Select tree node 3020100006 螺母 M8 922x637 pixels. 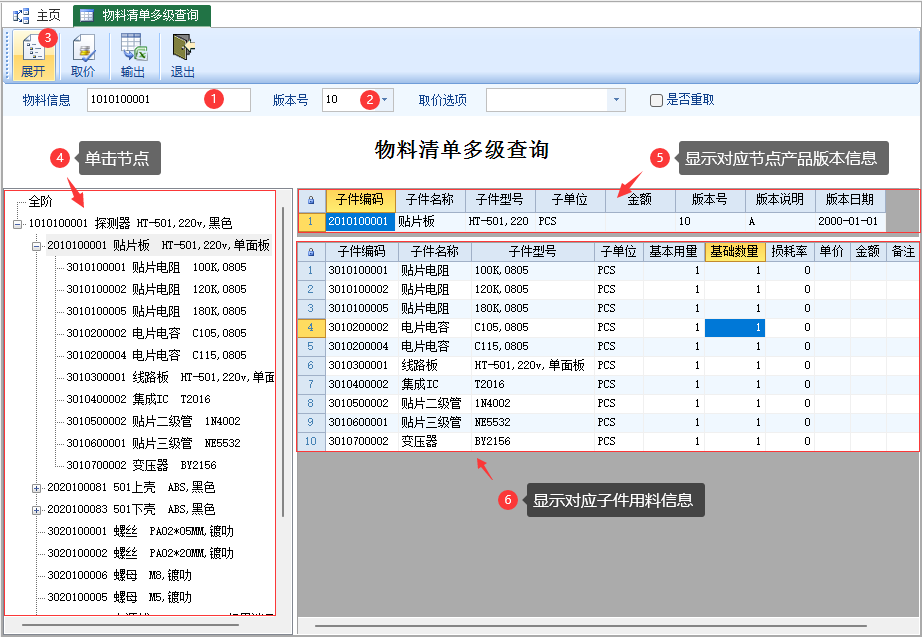click(x=119, y=575)
